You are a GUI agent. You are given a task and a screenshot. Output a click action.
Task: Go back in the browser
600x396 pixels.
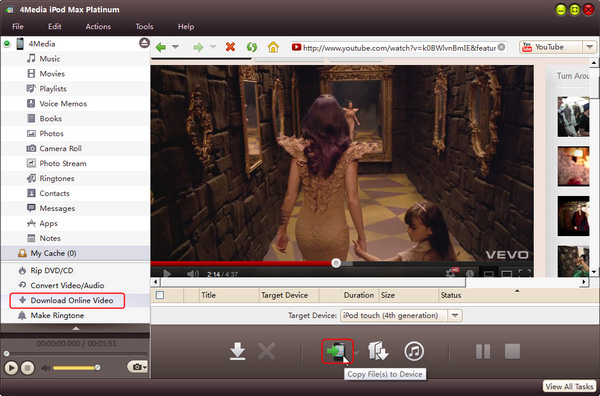coord(161,47)
